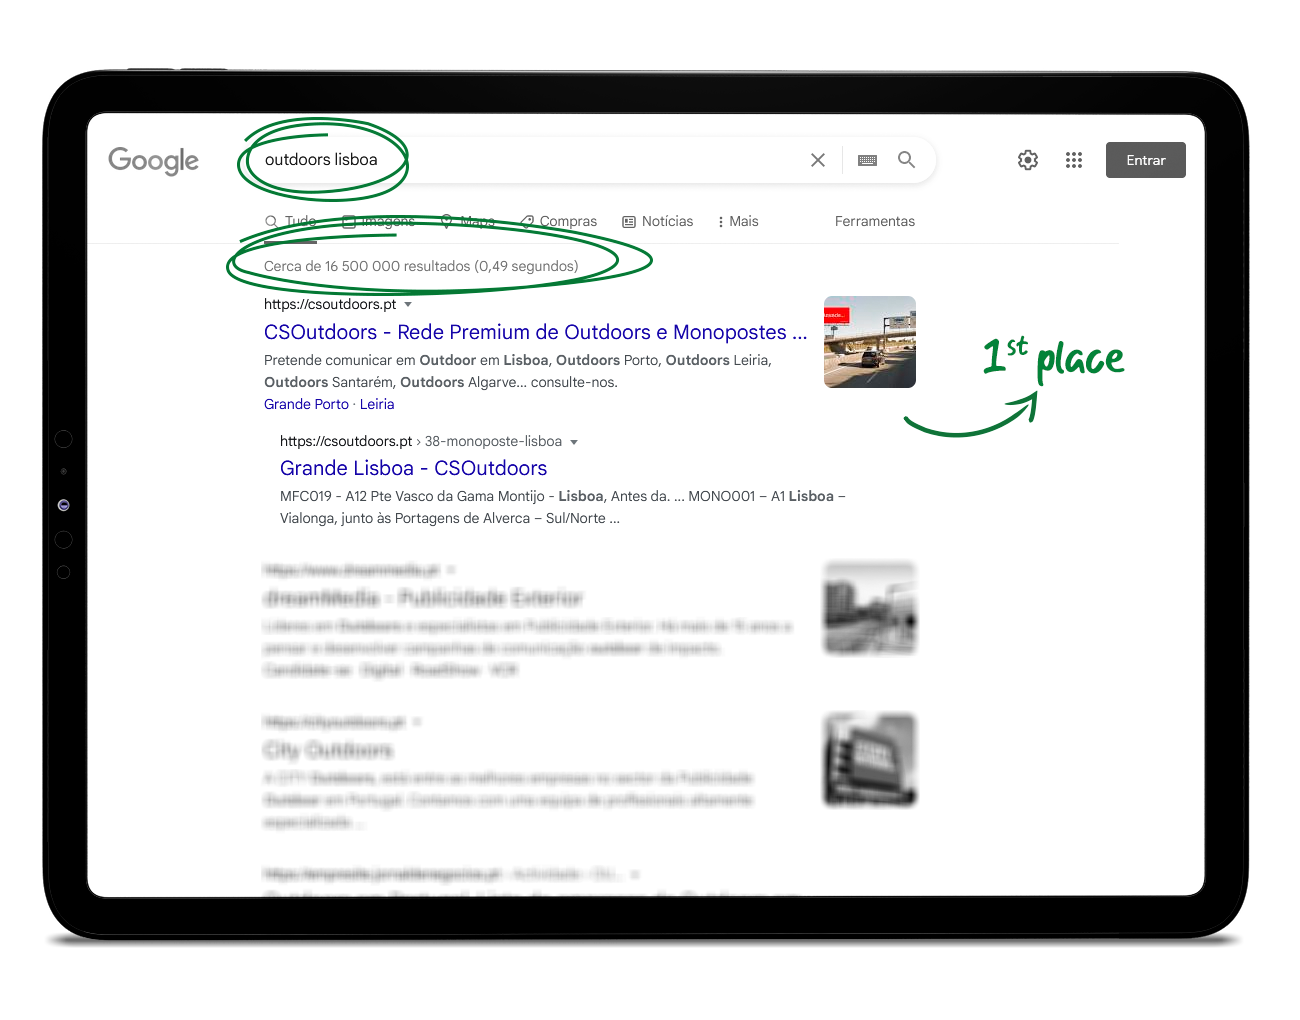The image size is (1300, 1020).
Task: Click the magnifier search icon
Action: point(906,159)
